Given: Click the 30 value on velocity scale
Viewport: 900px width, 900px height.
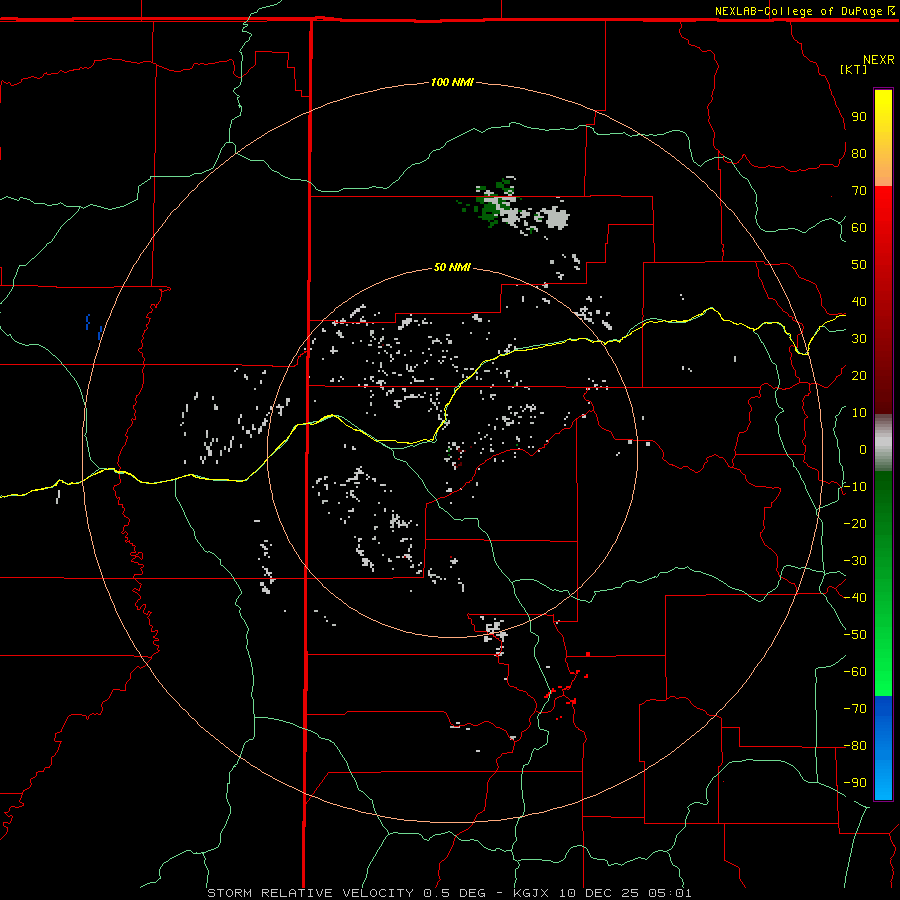Looking at the screenshot, I should click(859, 339).
